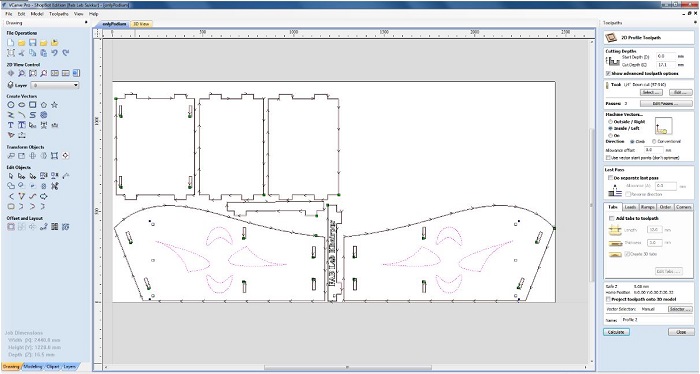Draw a circle with the Circle tool
The image size is (700, 374).
(x=11, y=105)
